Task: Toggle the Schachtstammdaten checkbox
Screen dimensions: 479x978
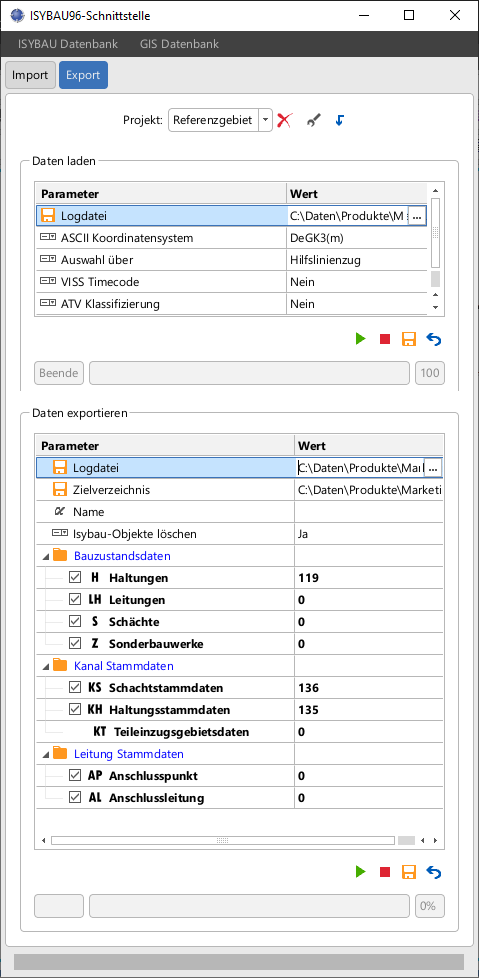Action: coord(75,687)
